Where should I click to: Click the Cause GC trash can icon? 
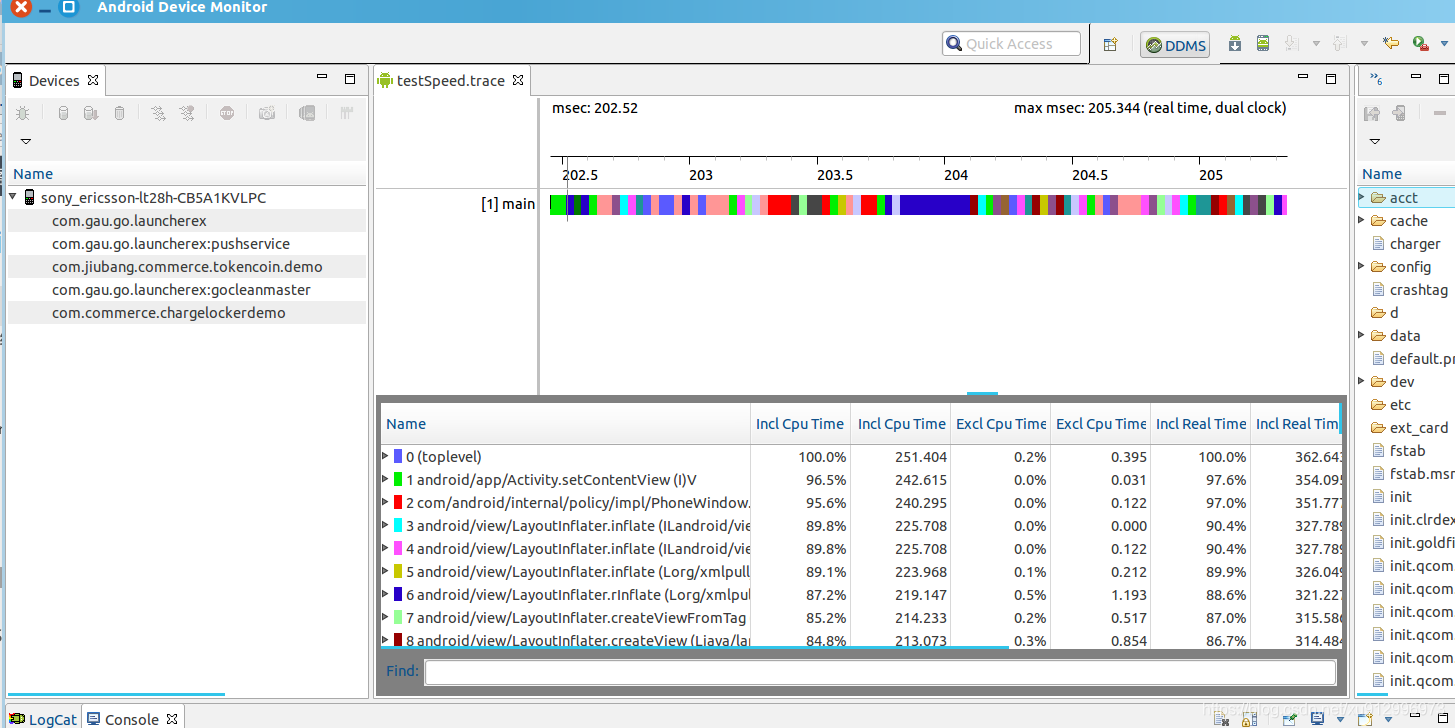point(119,114)
